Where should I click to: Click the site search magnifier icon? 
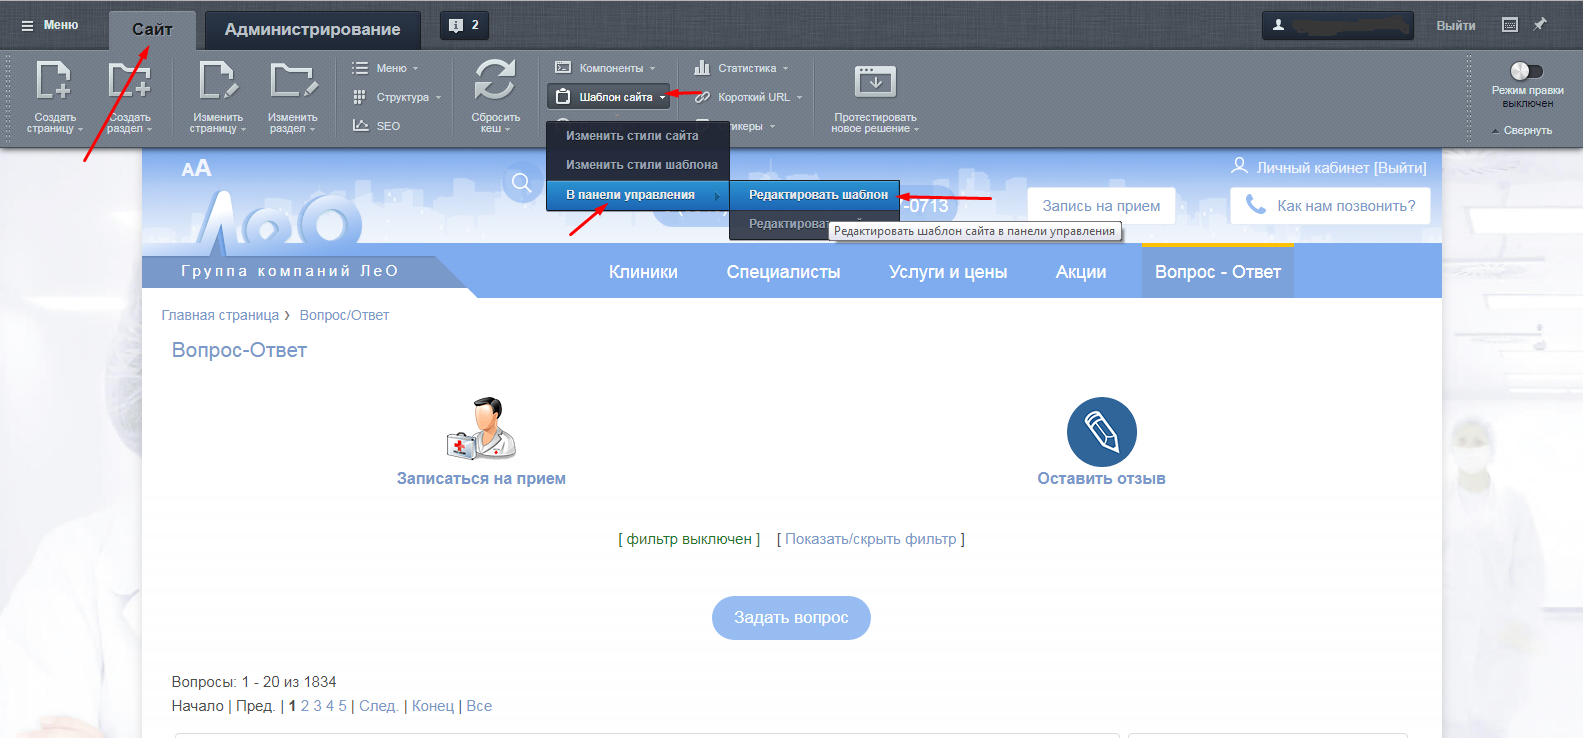point(521,183)
